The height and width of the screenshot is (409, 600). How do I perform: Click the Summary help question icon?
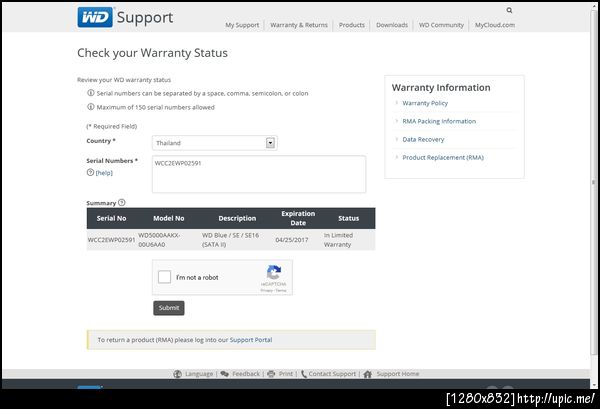pyautogui.click(x=122, y=202)
